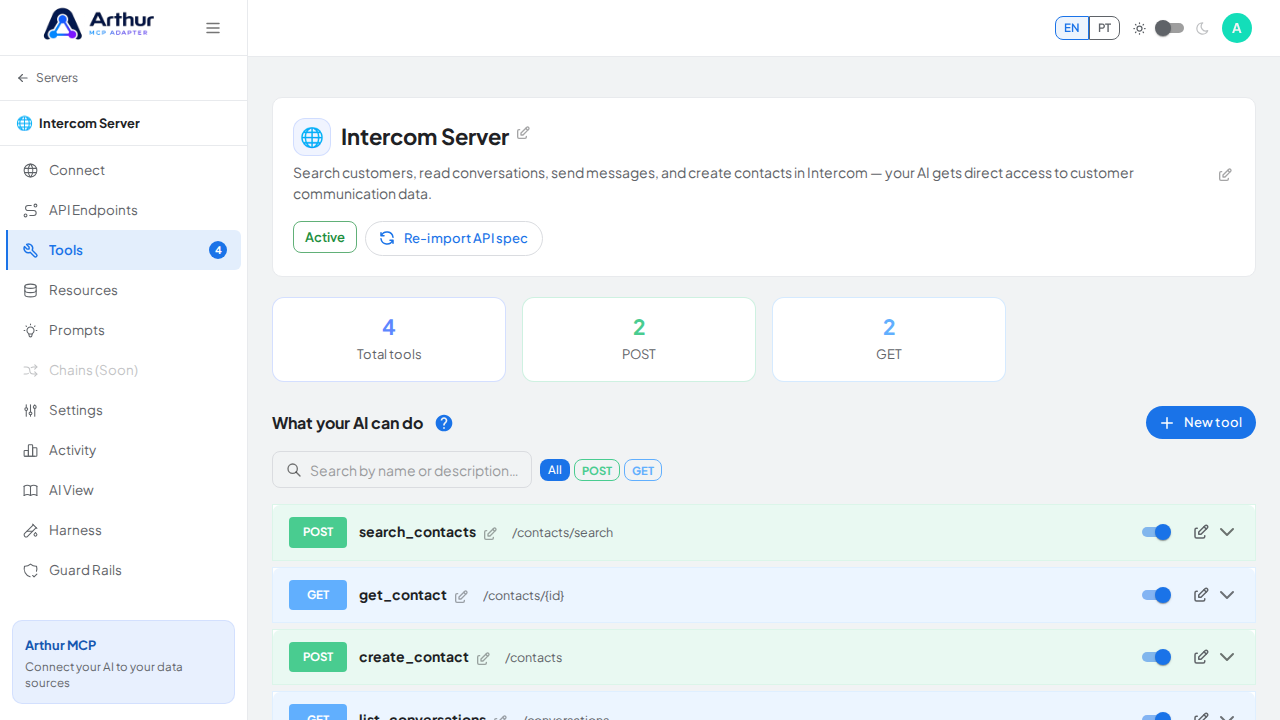The width and height of the screenshot is (1280, 720).
Task: Filter tools by All
Action: (x=555, y=470)
